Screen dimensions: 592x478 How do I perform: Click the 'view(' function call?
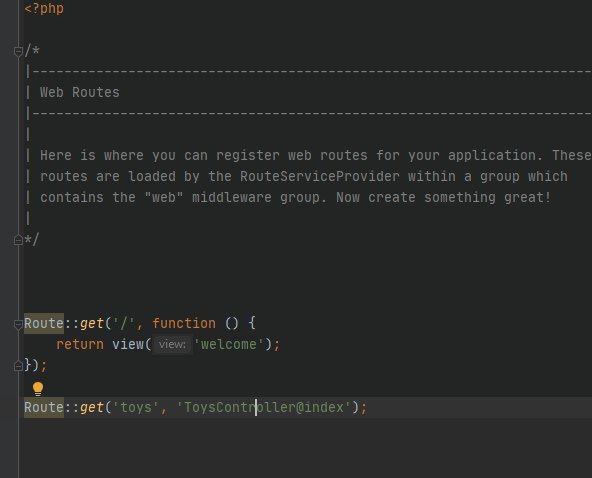[131, 344]
